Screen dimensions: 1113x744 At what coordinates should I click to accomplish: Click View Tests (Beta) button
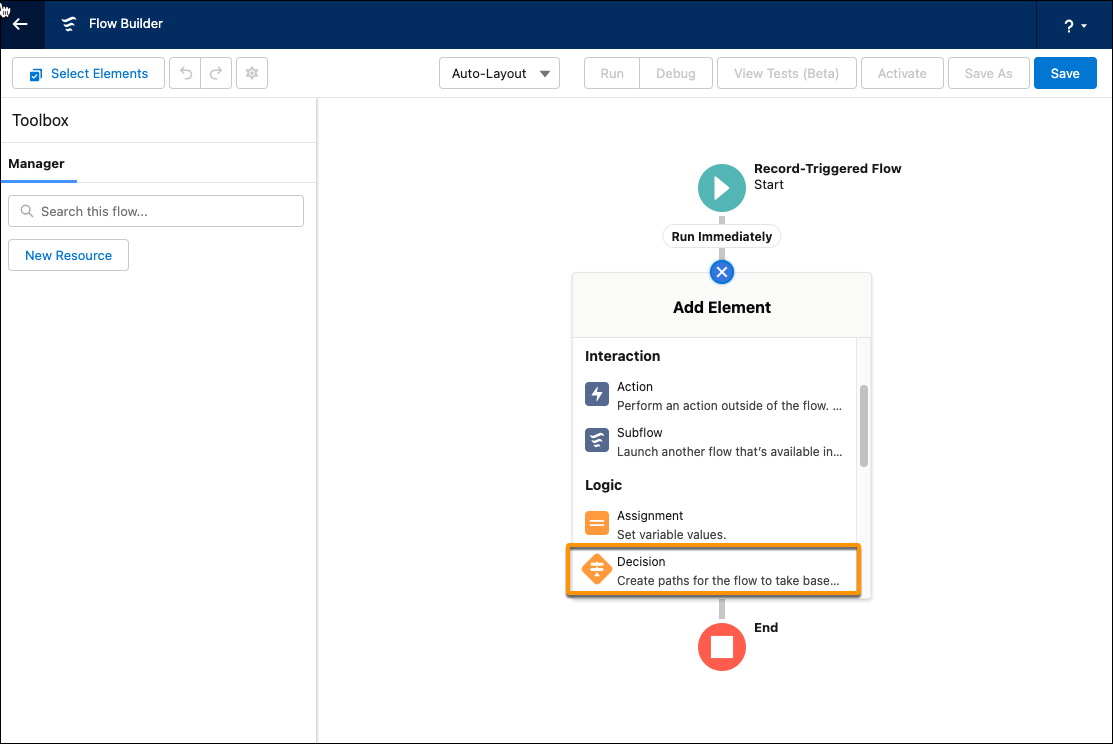click(786, 73)
